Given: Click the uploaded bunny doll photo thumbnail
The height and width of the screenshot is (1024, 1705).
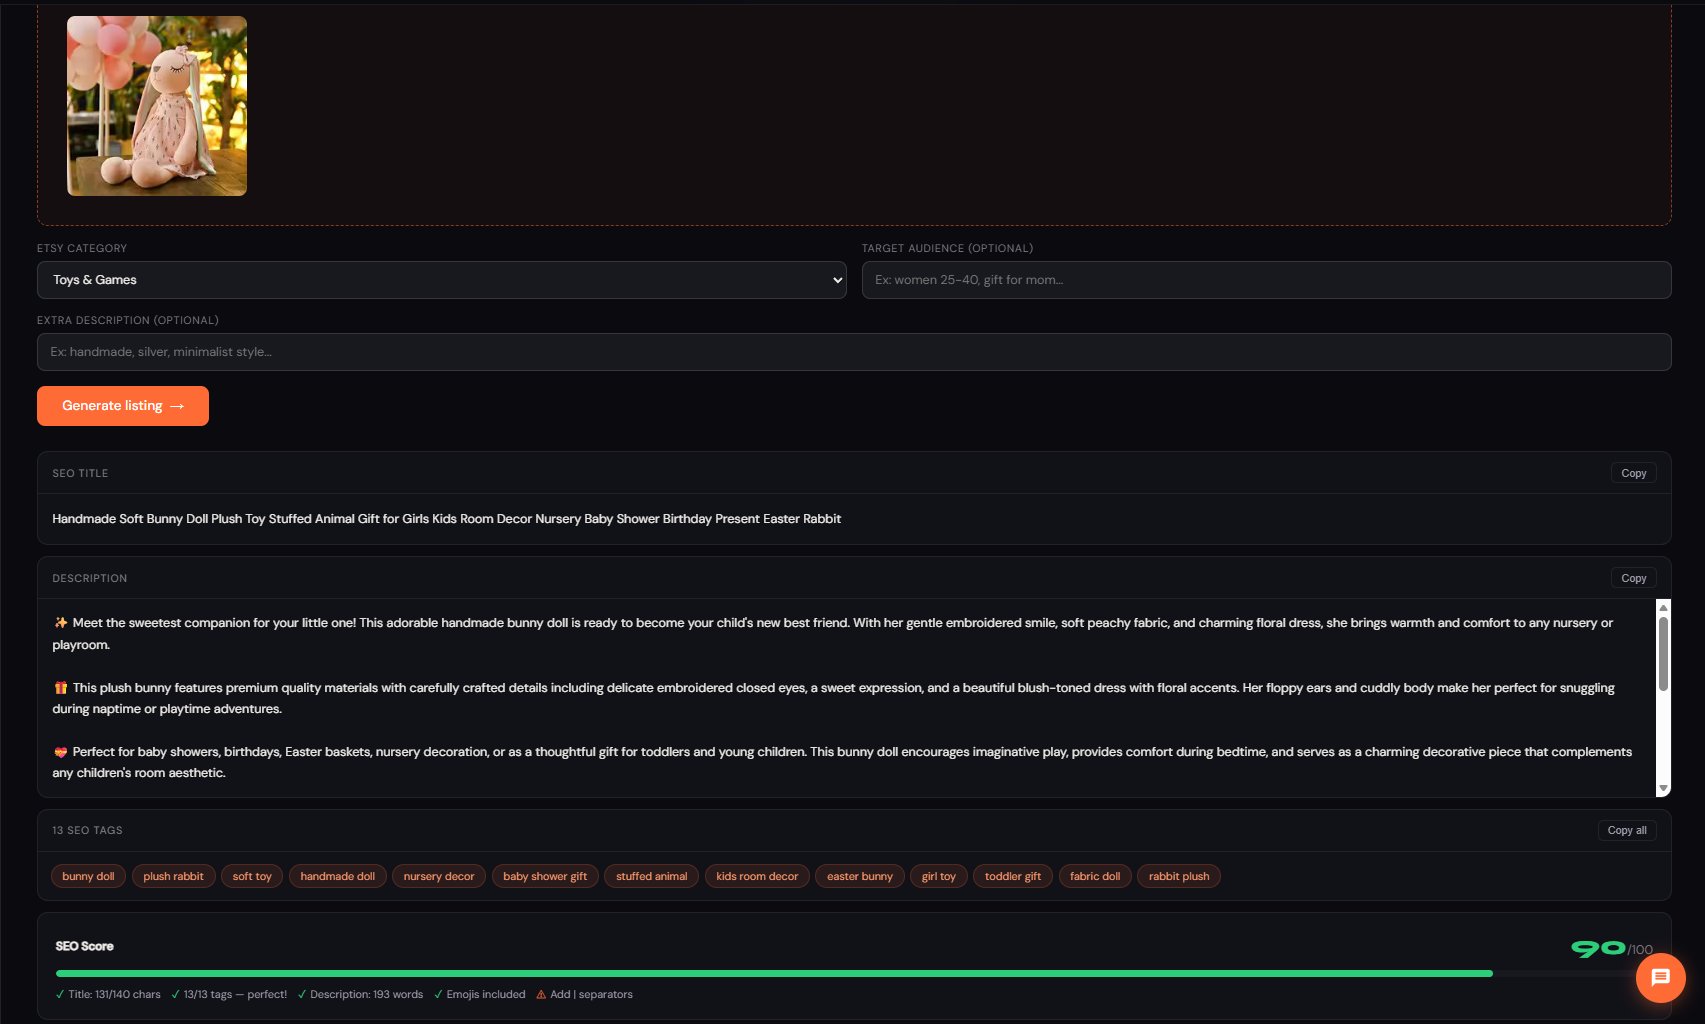Looking at the screenshot, I should tap(157, 106).
